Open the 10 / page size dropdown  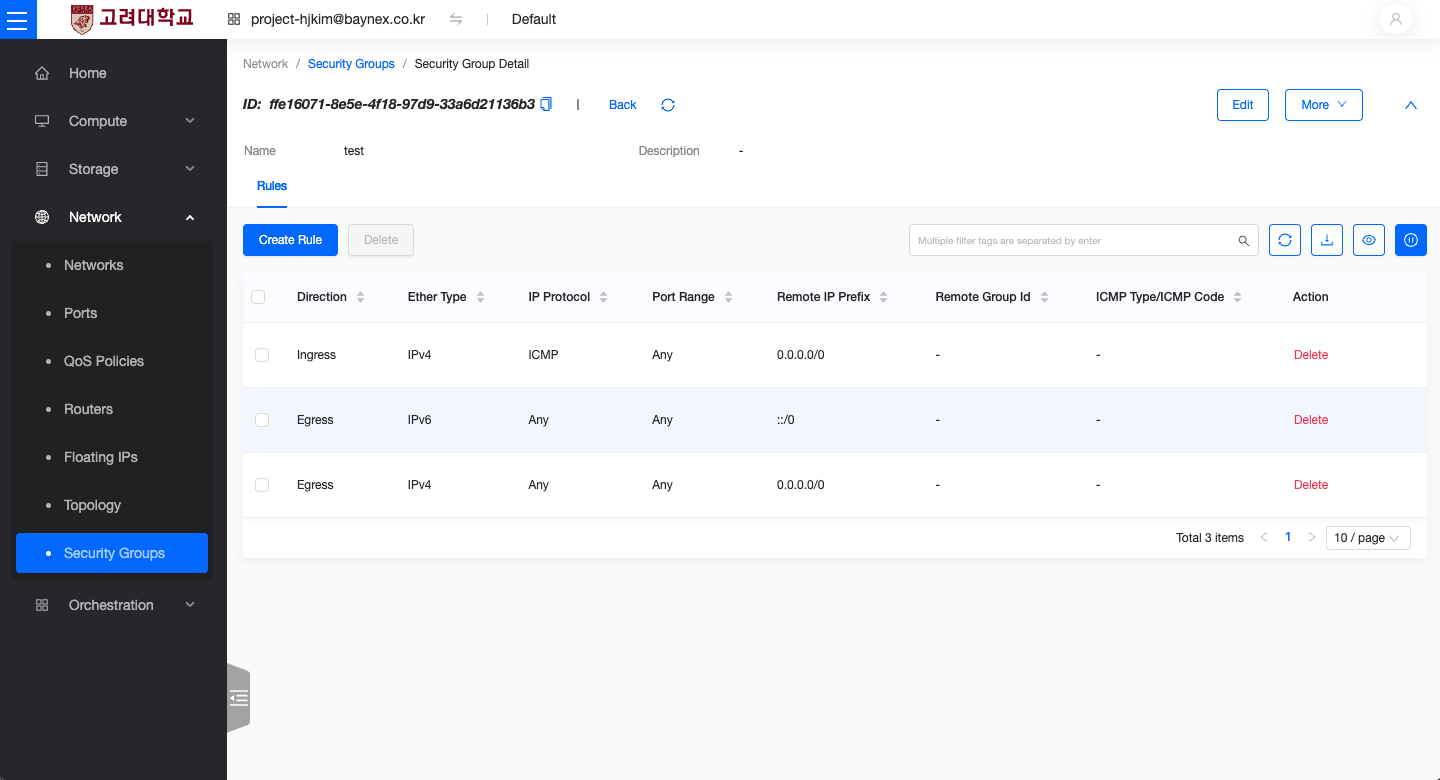click(1368, 538)
